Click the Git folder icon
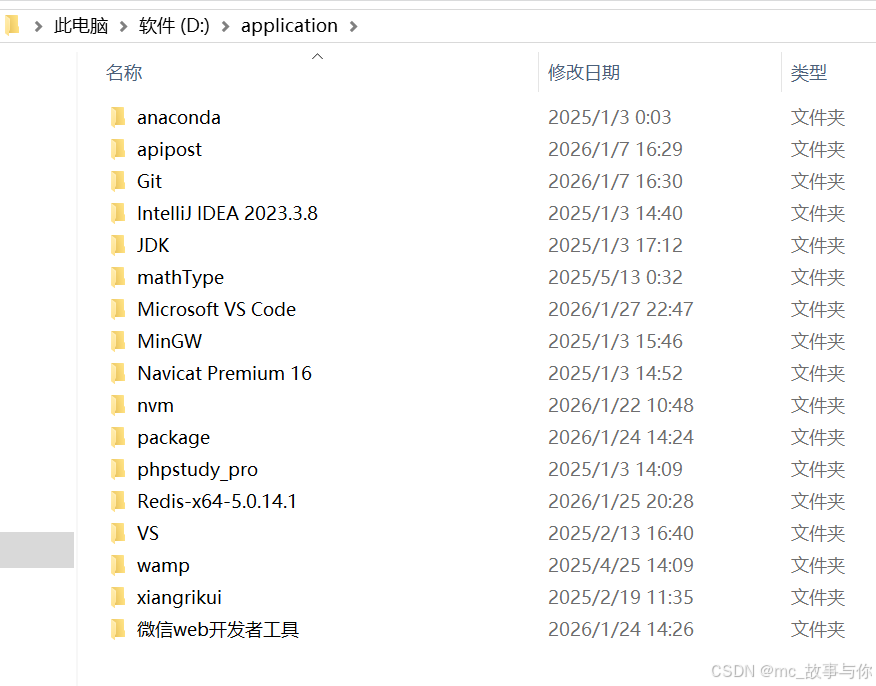876x686 pixels. click(118, 181)
